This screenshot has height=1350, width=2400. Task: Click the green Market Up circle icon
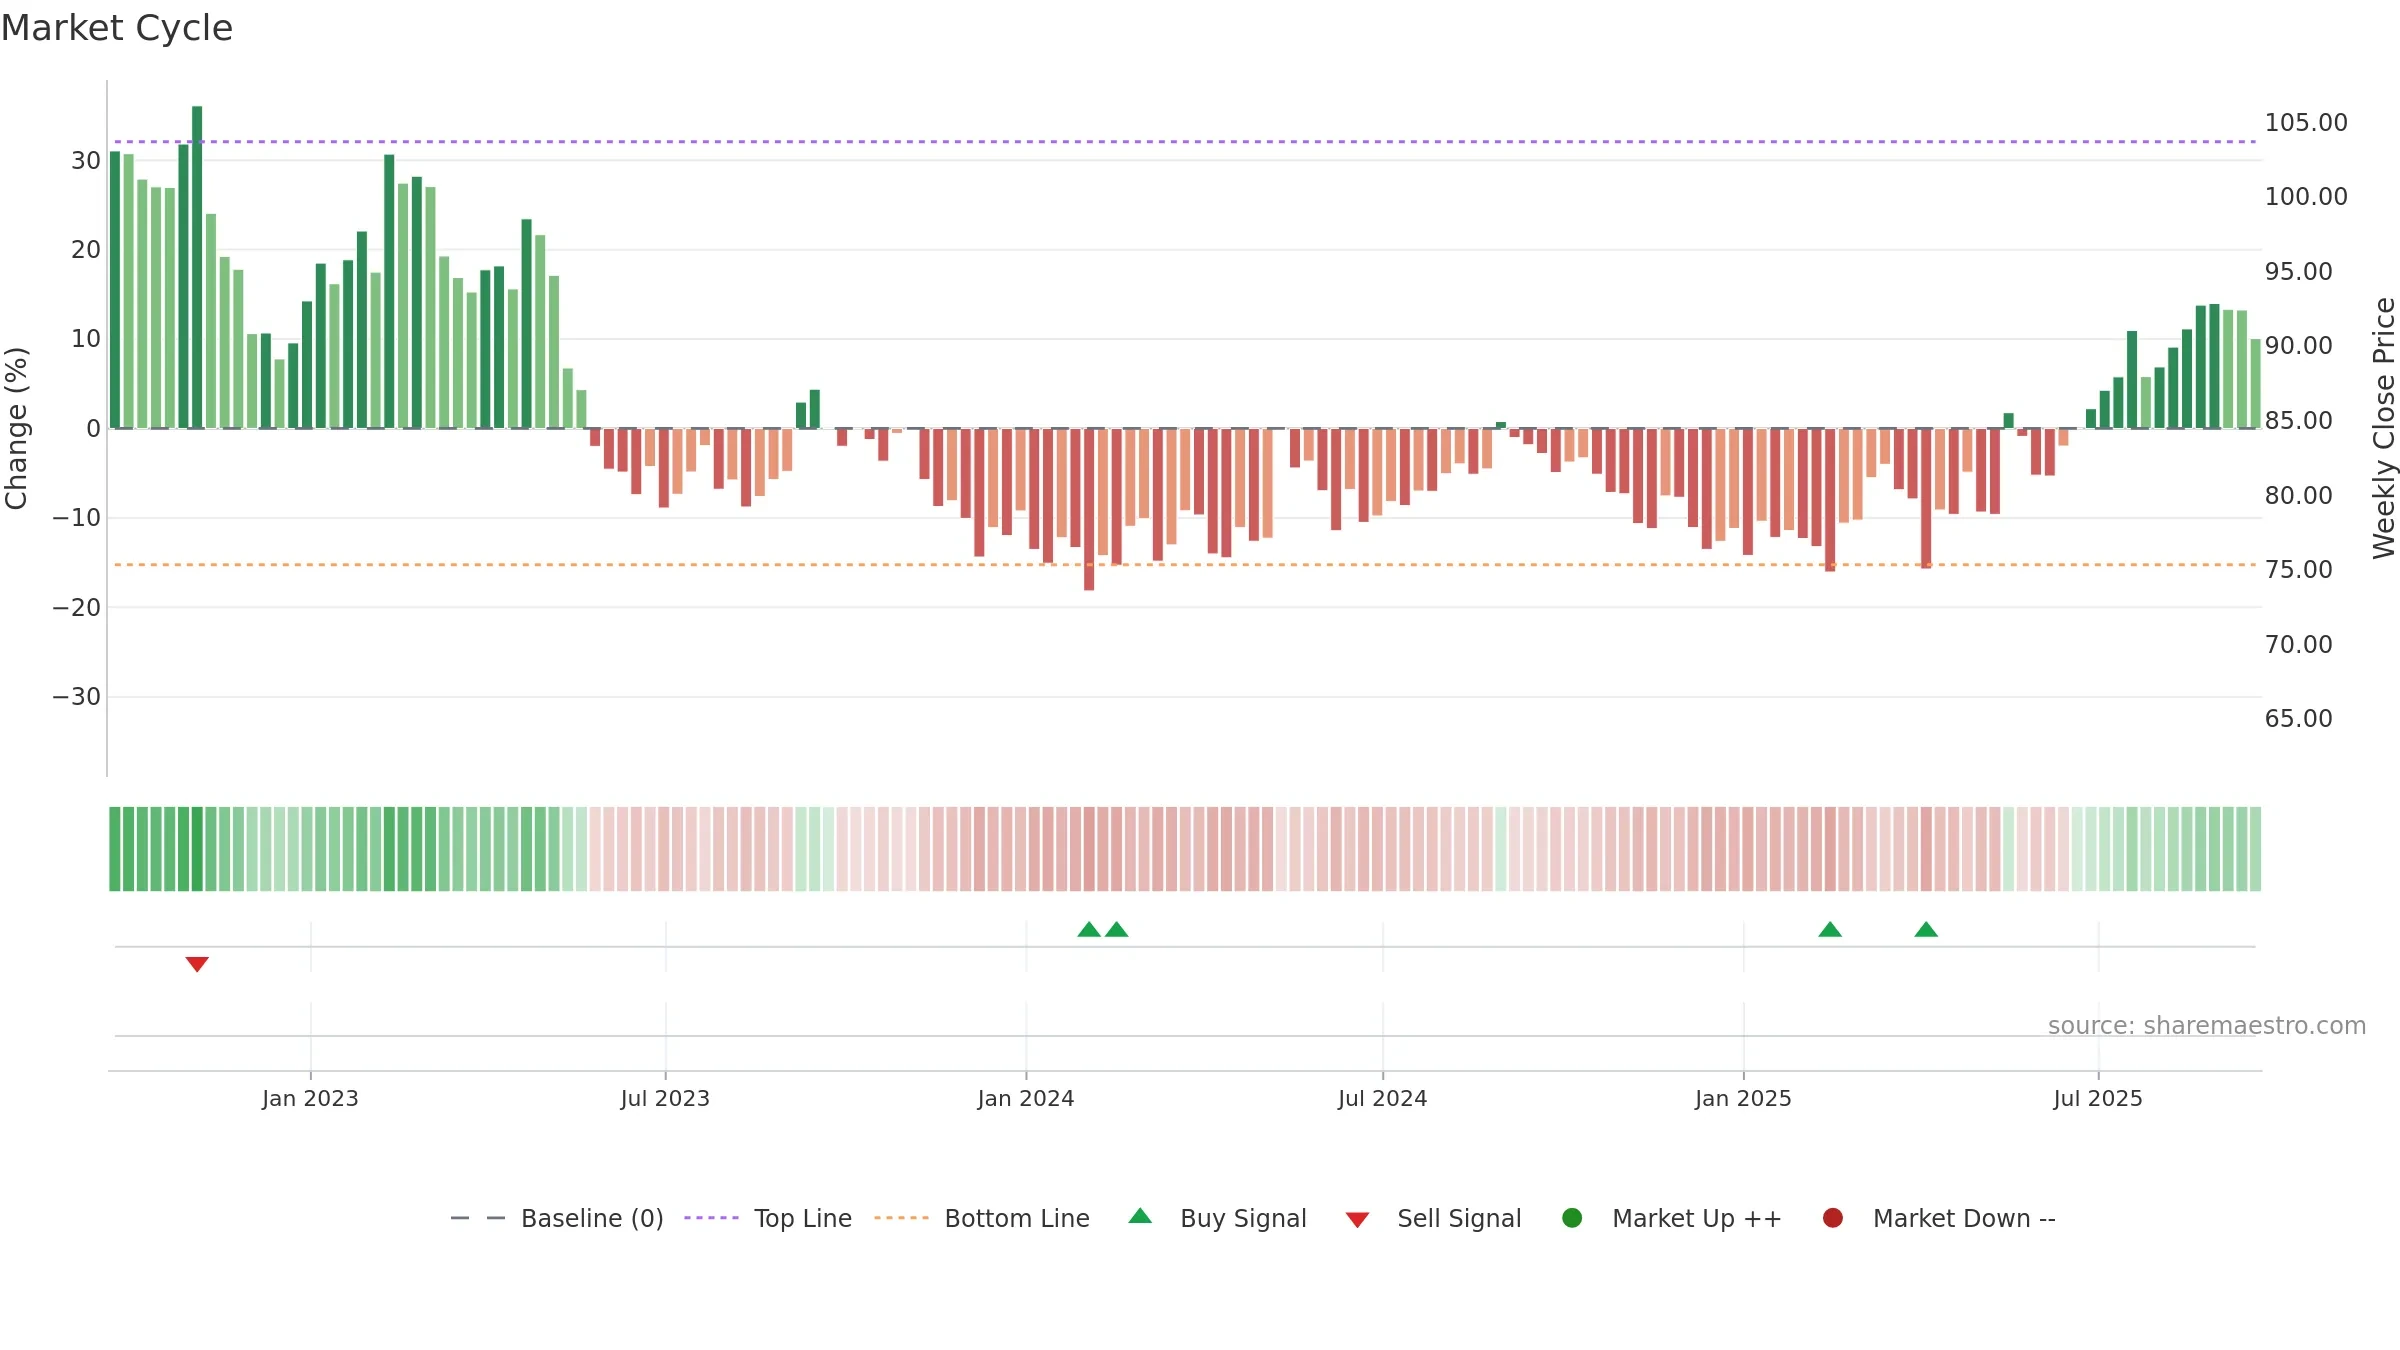pyautogui.click(x=1572, y=1218)
